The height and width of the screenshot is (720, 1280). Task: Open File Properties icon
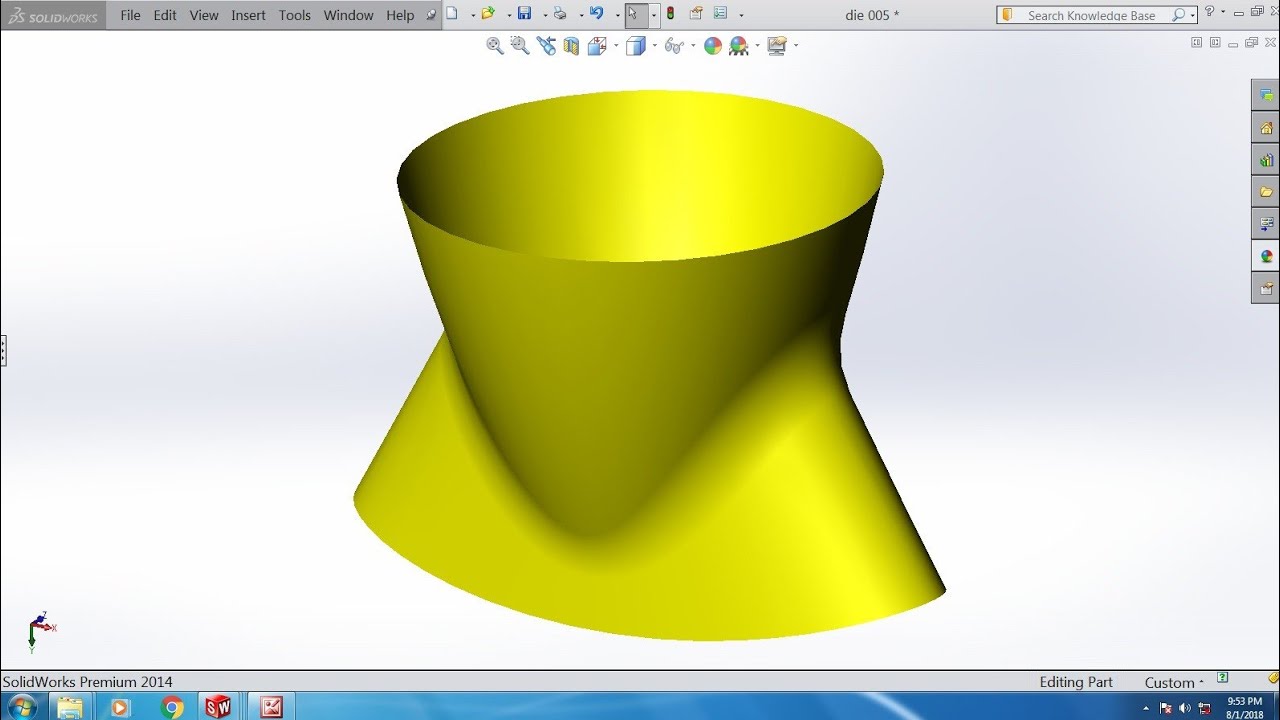(x=696, y=14)
